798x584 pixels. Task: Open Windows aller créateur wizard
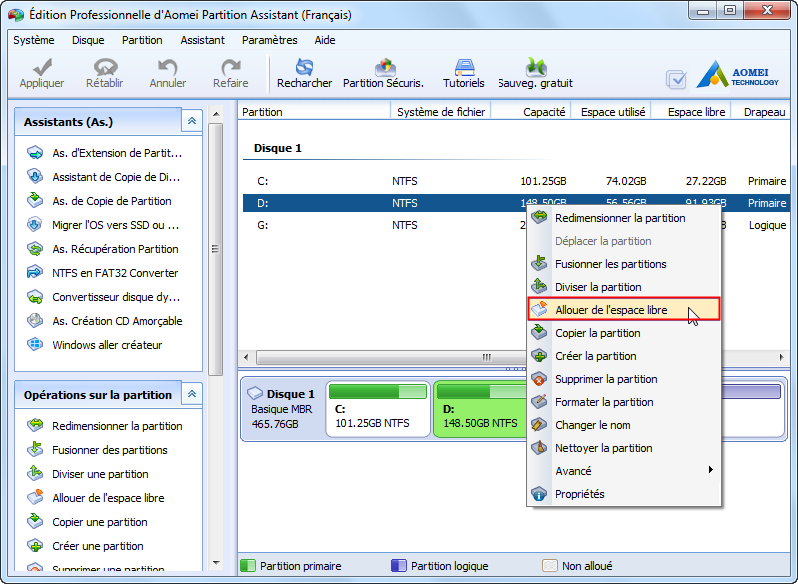95,345
